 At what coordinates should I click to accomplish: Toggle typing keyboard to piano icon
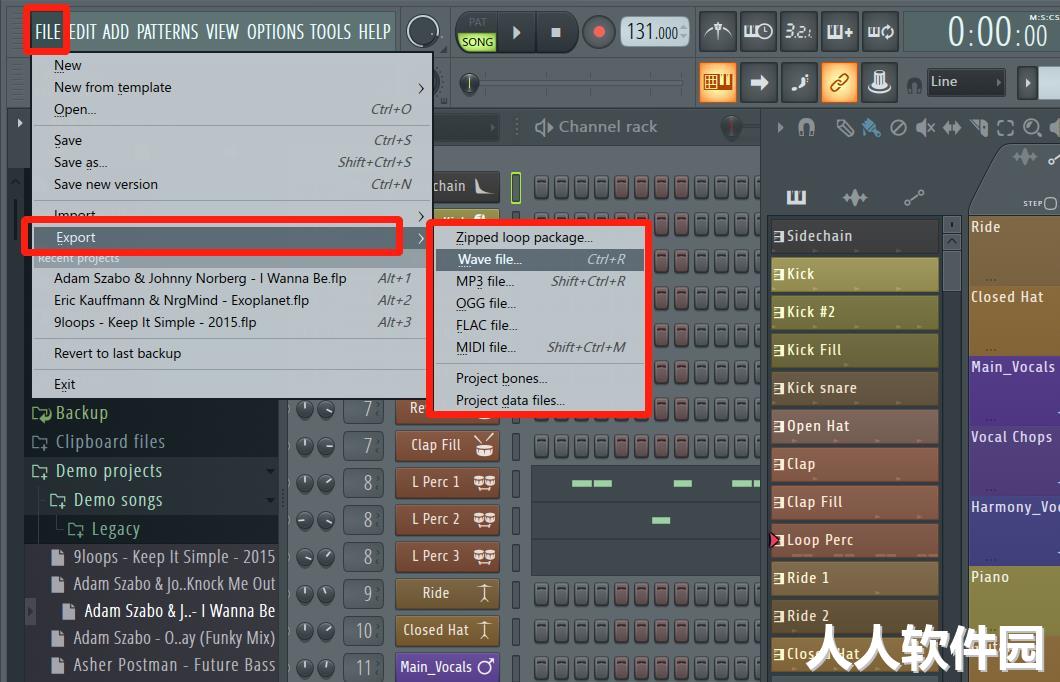[717, 82]
